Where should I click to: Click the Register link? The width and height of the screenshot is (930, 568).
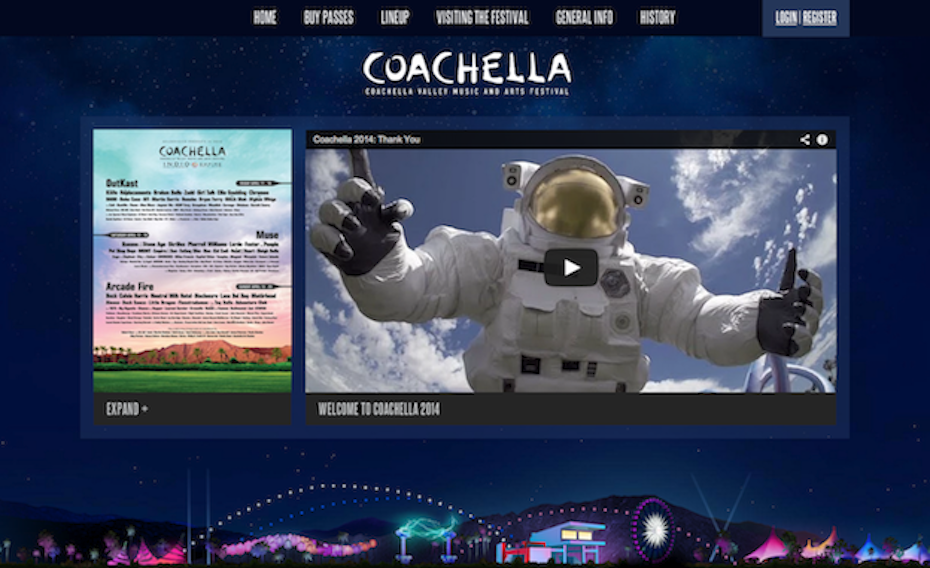pos(820,18)
